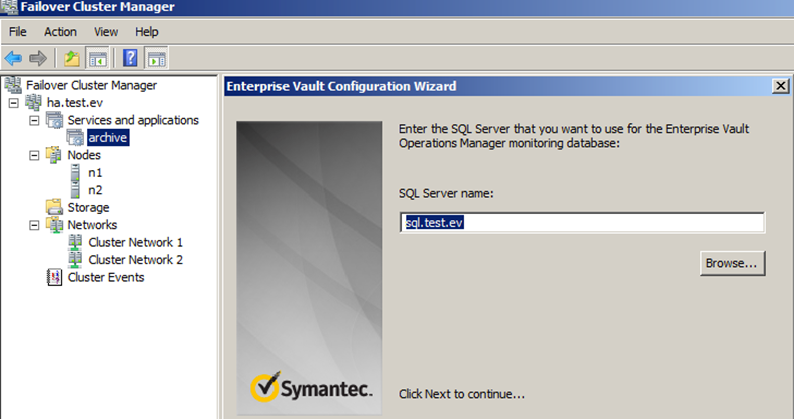
Task: Open the Help menu
Action: (x=147, y=32)
